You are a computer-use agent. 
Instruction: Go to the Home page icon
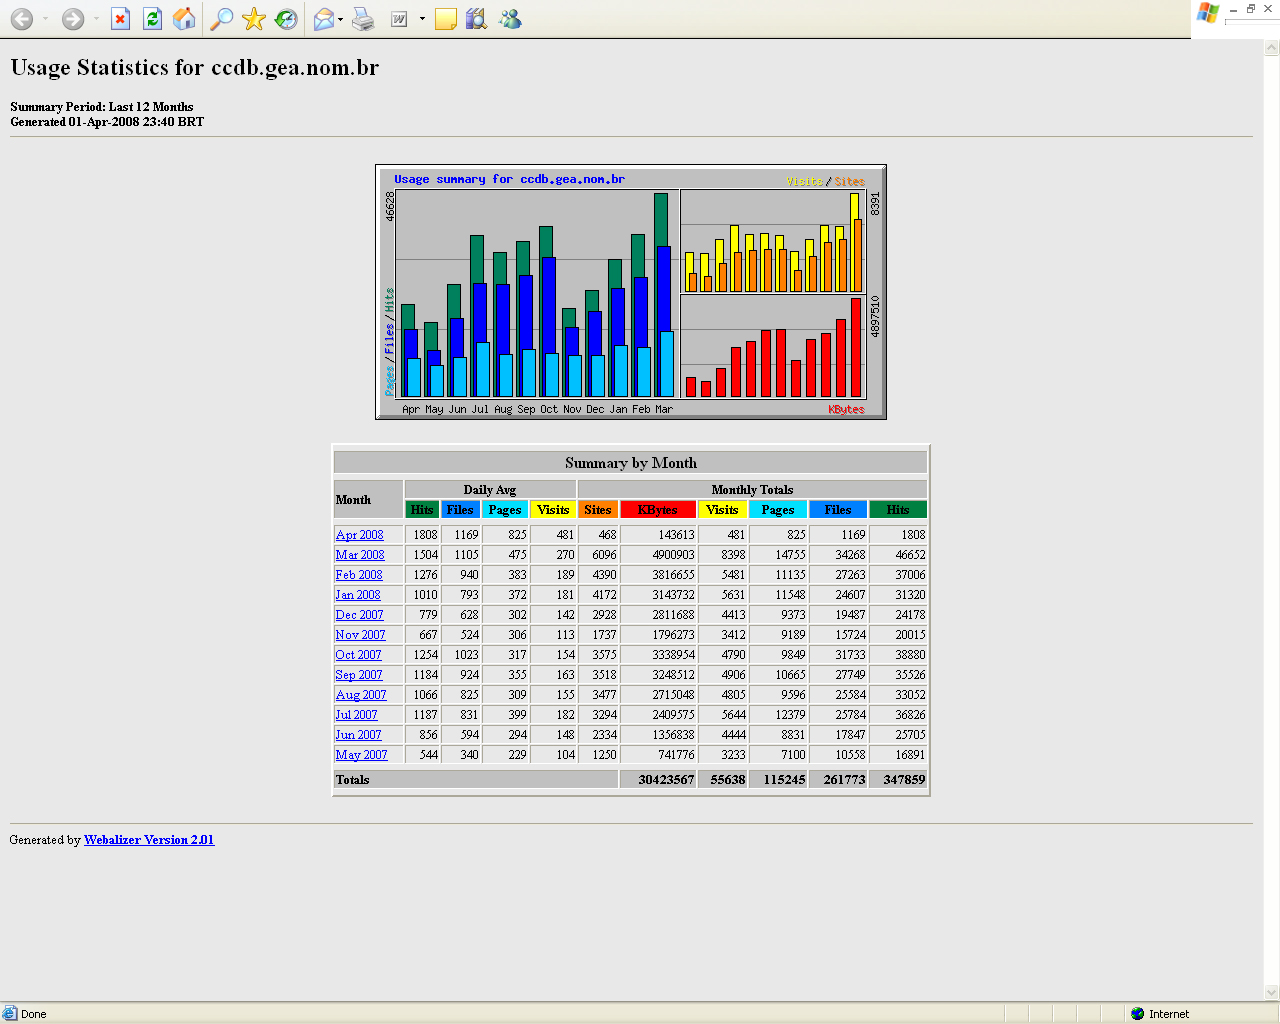(184, 19)
